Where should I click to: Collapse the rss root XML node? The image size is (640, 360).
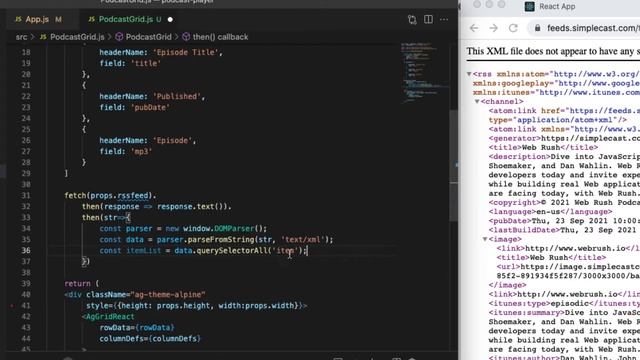click(x=469, y=74)
